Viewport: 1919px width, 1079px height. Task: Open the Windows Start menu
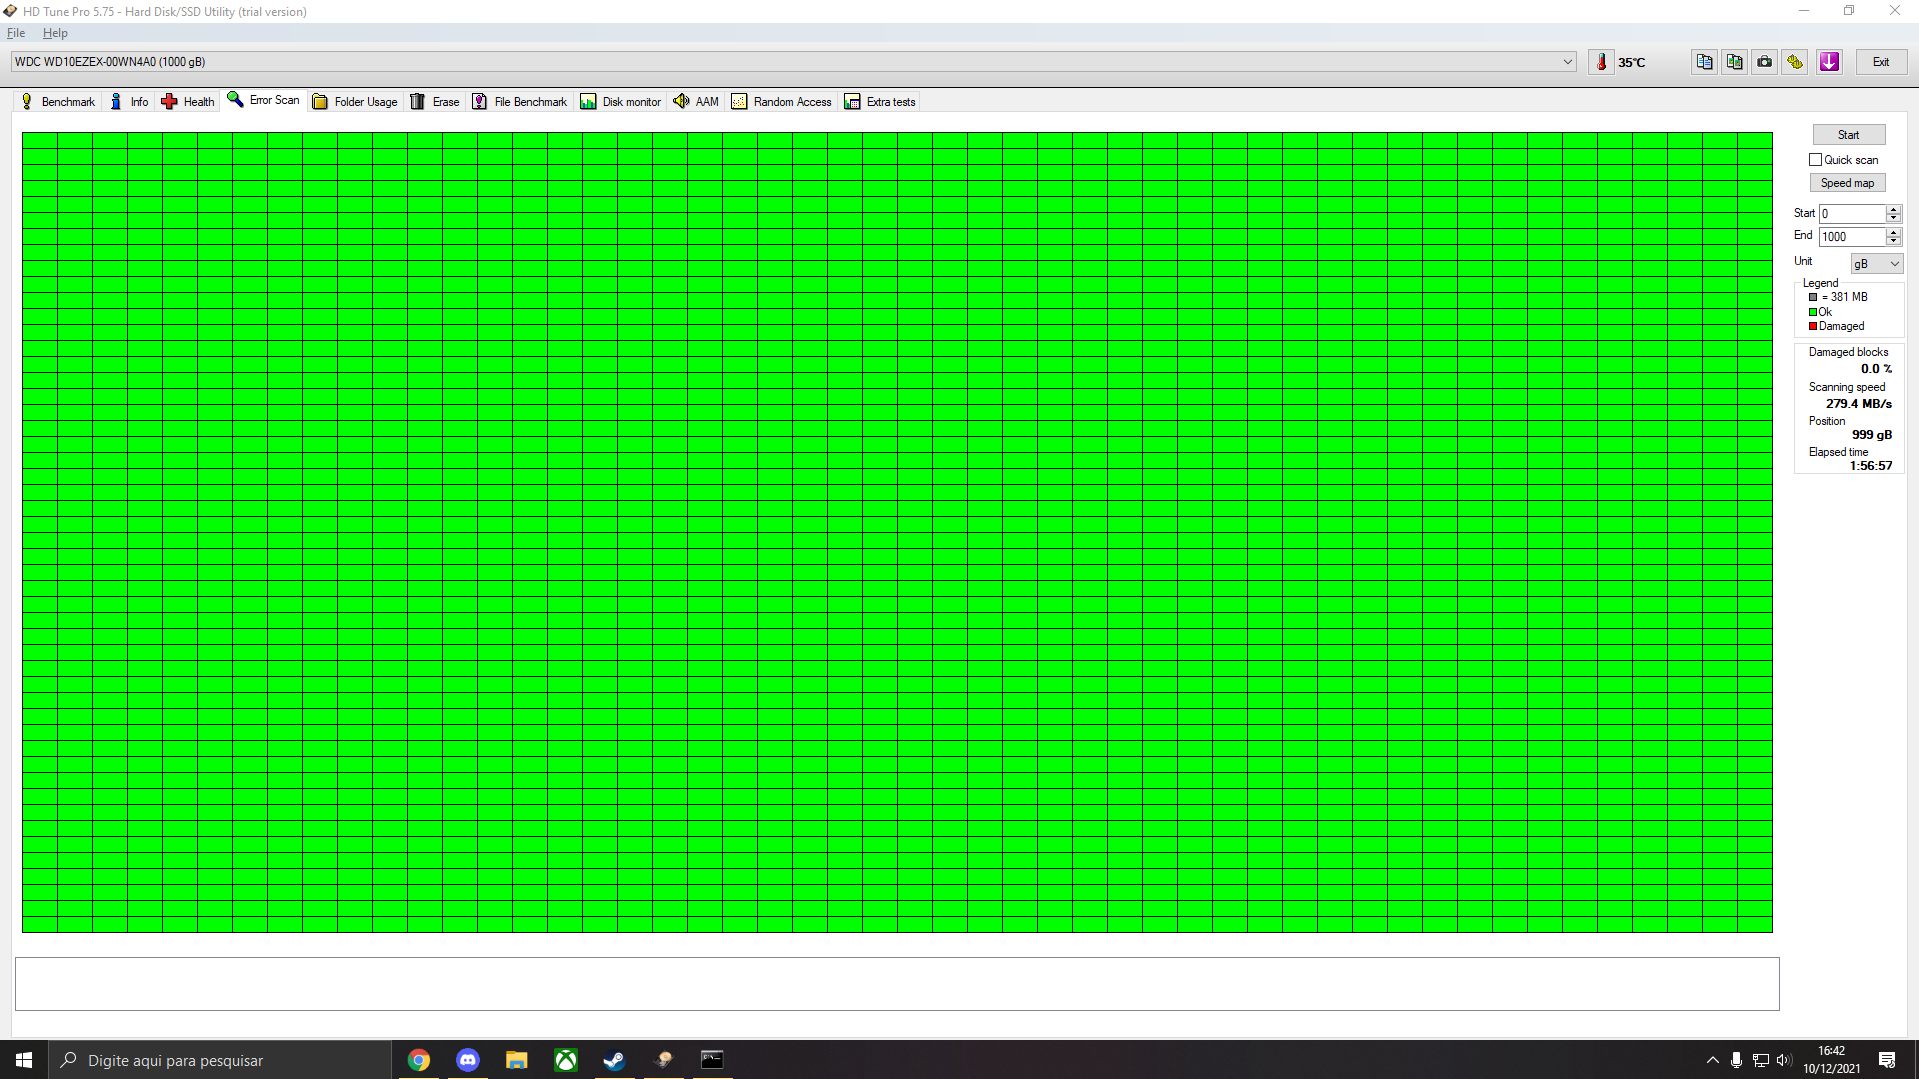(24, 1060)
